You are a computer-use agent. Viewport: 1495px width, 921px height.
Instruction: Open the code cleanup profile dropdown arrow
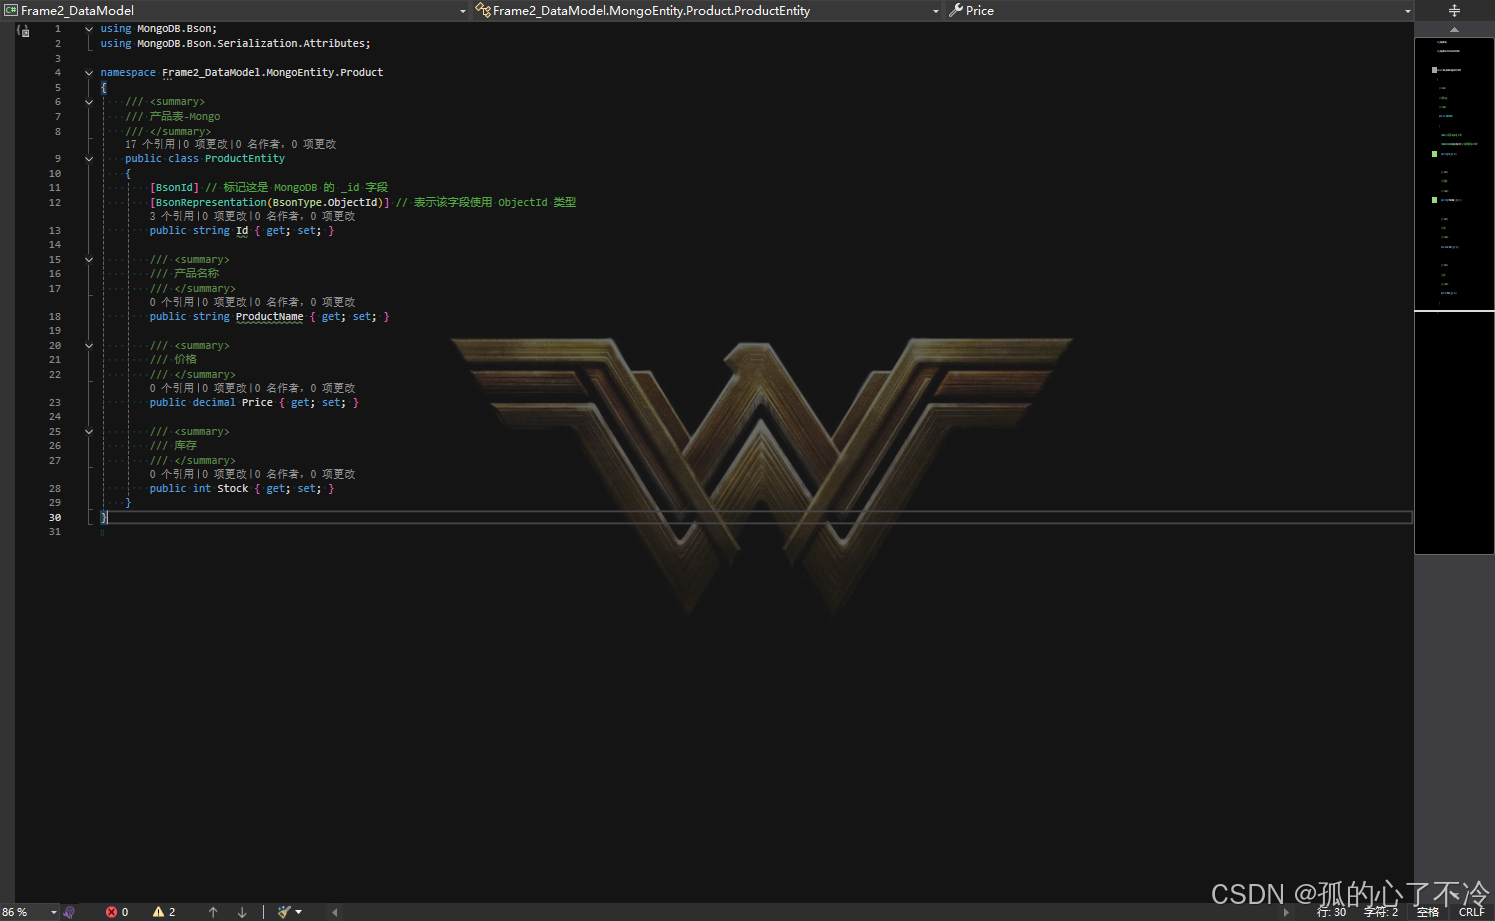pyautogui.click(x=298, y=912)
